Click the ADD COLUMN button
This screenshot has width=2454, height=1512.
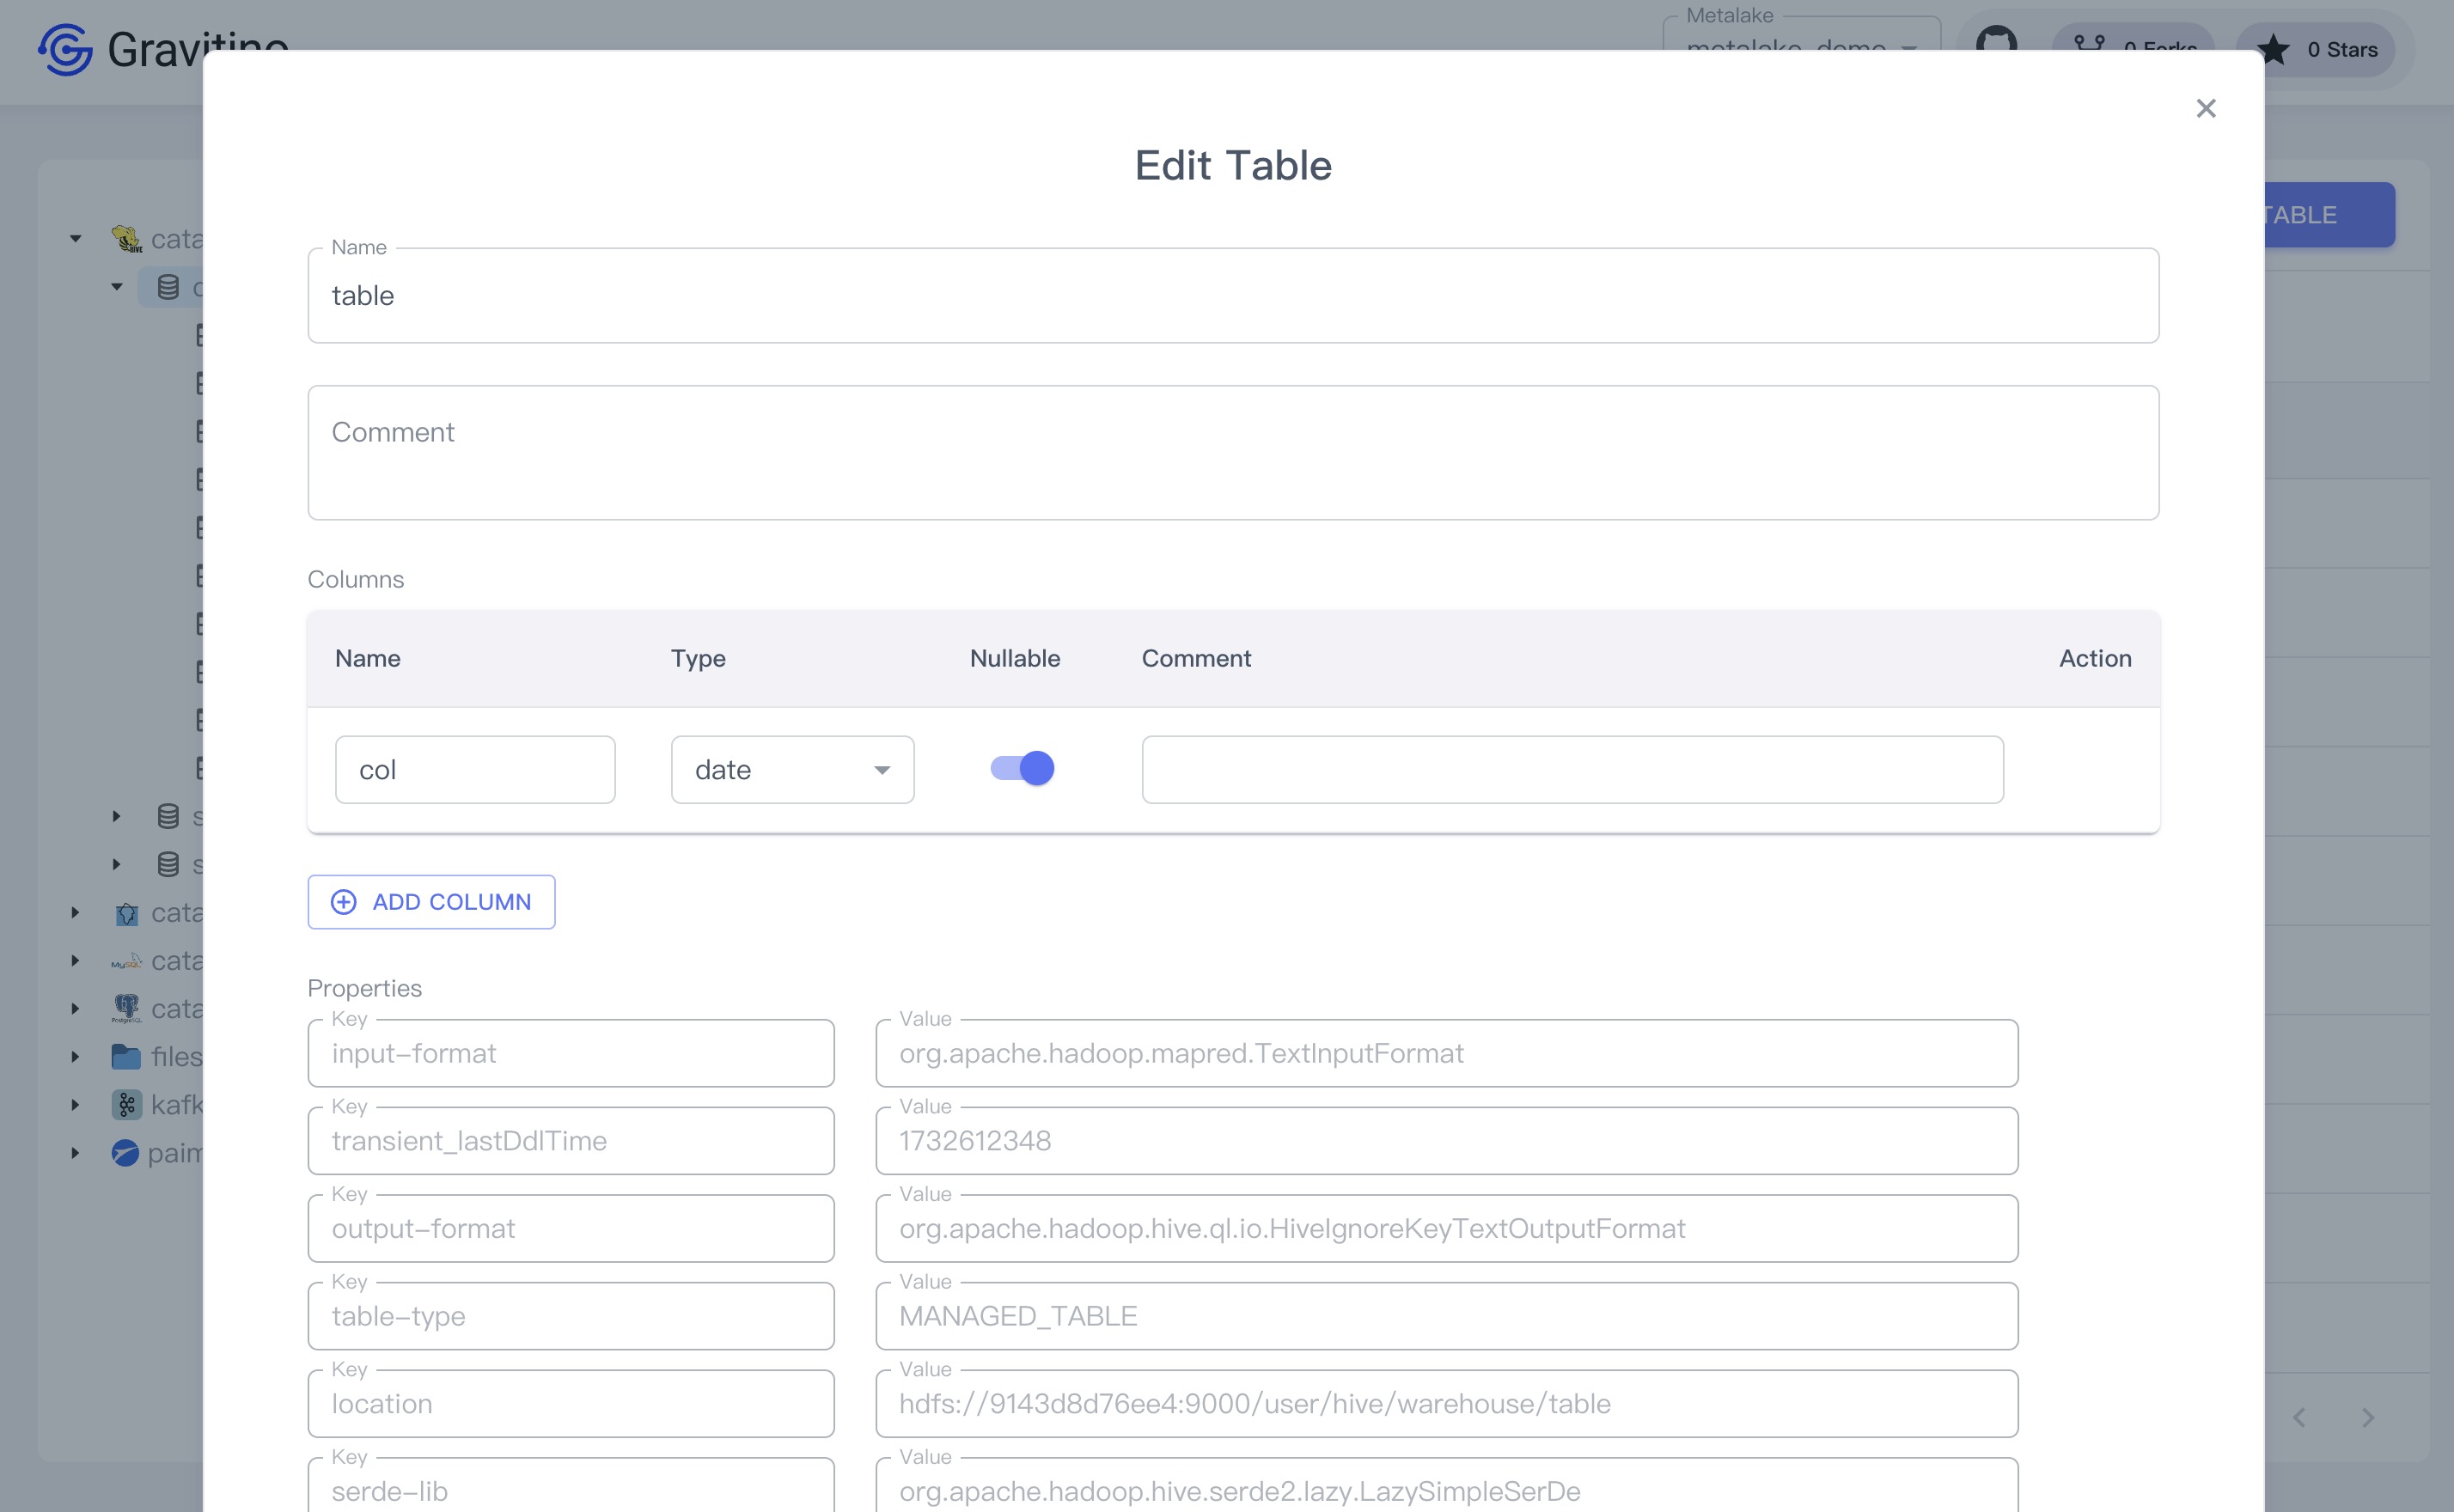(431, 902)
